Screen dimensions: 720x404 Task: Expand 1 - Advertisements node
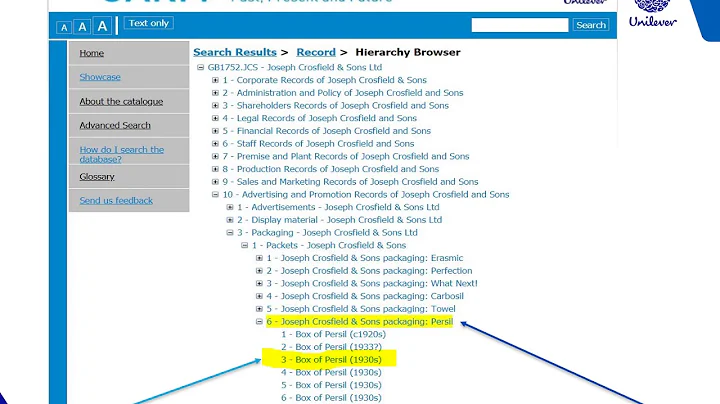[230, 208]
